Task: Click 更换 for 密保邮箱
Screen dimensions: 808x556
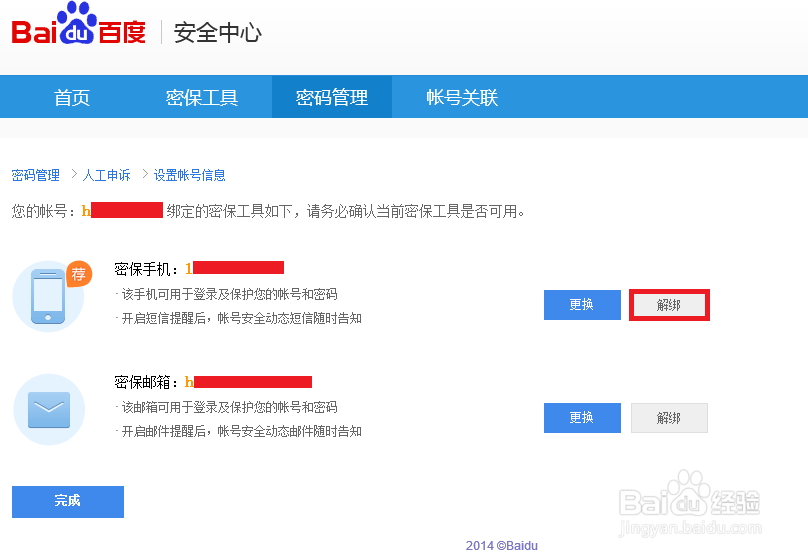Action: 582,417
